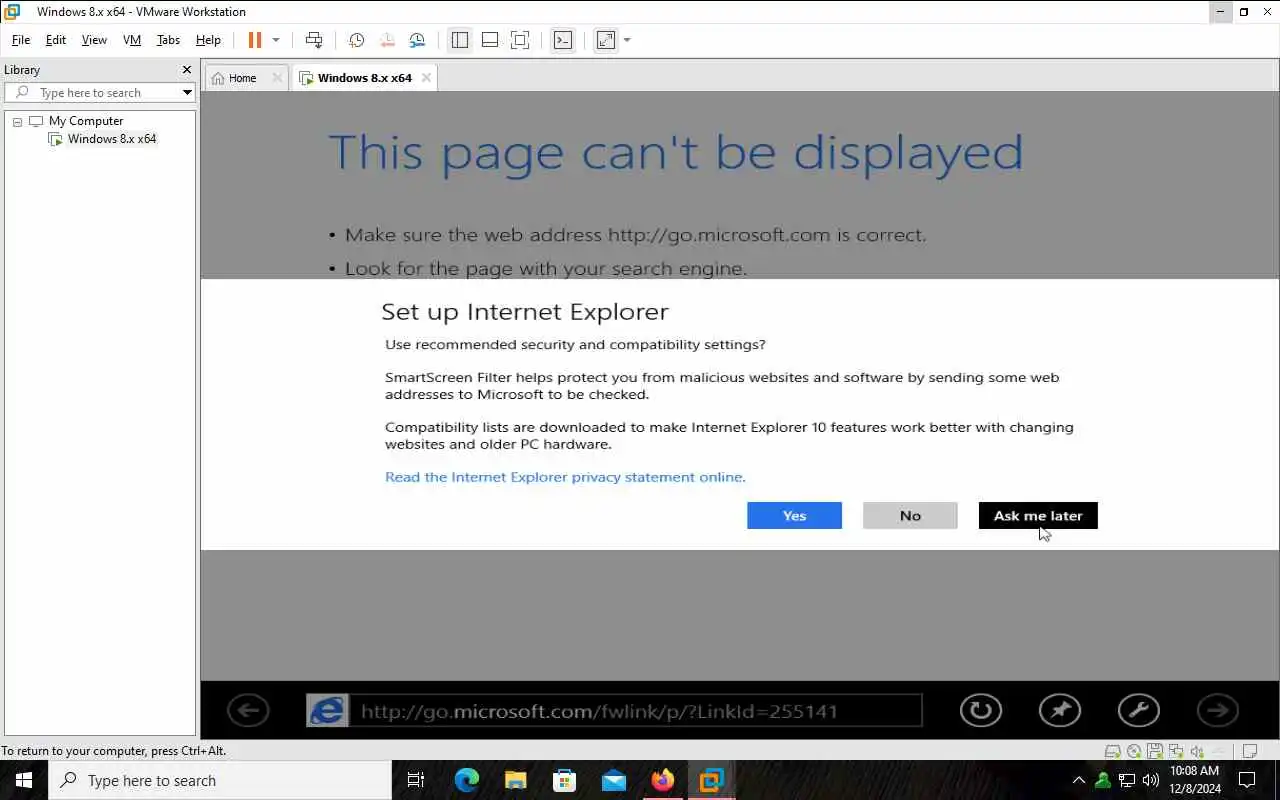The width and height of the screenshot is (1280, 800).
Task: Open the Tabs menu
Action: point(168,40)
